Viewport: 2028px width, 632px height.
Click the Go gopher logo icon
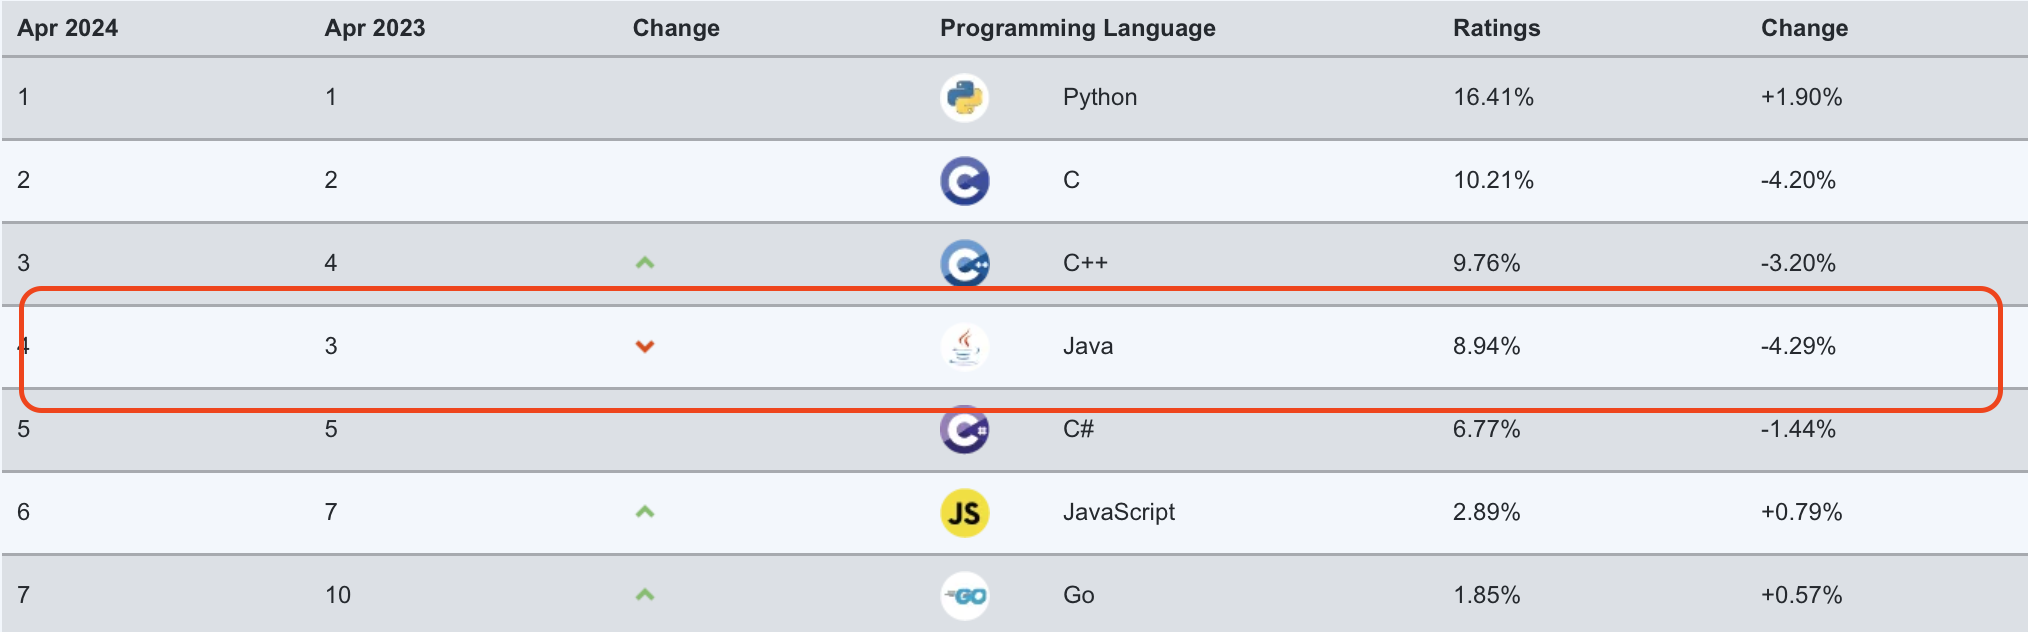coord(964,596)
